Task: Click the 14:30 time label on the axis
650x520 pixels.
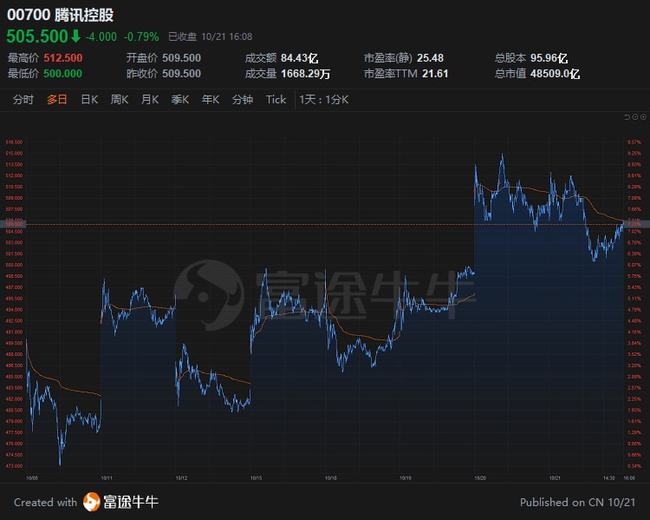Action: [x=609, y=478]
